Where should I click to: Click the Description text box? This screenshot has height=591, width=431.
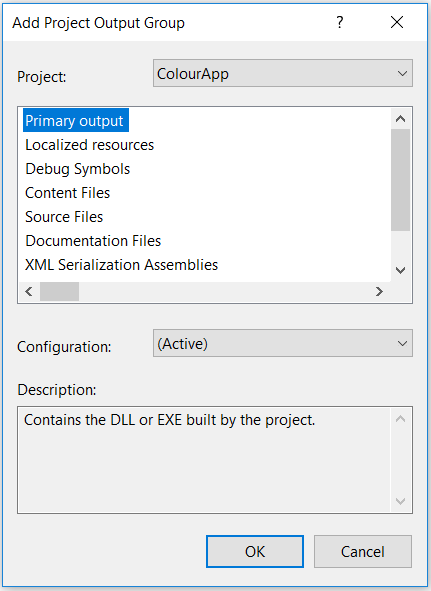204,460
